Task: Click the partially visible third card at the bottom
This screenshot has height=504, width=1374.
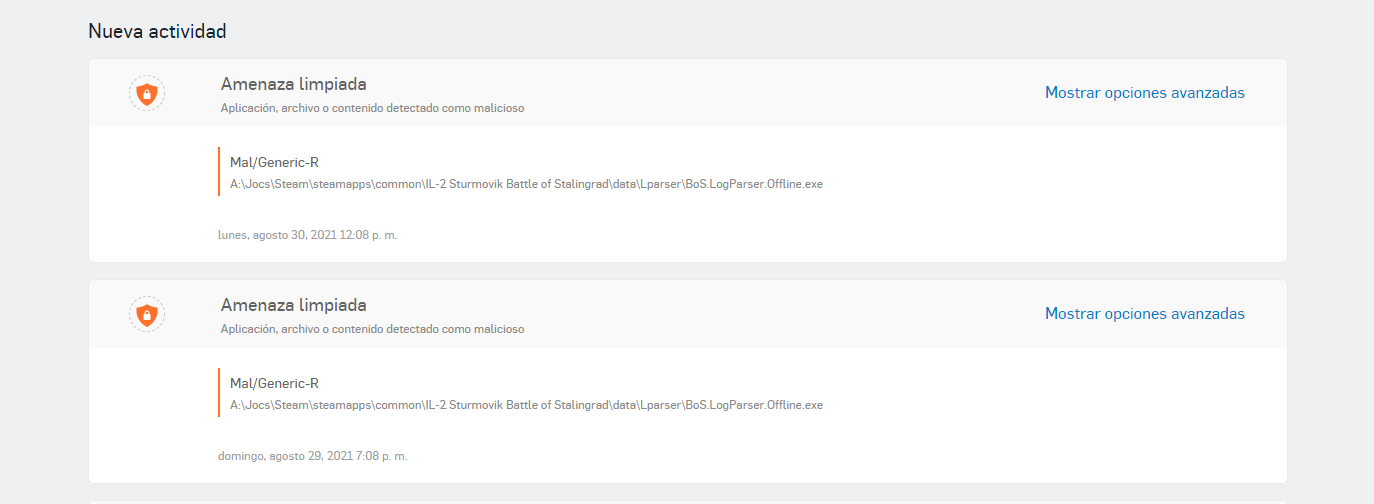Action: click(x=688, y=502)
